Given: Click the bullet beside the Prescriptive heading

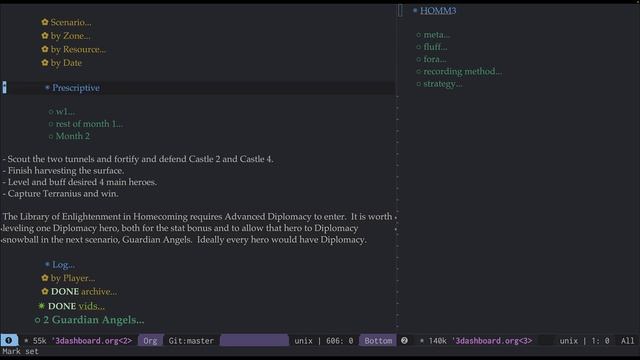Looking at the screenshot, I should [47, 87].
